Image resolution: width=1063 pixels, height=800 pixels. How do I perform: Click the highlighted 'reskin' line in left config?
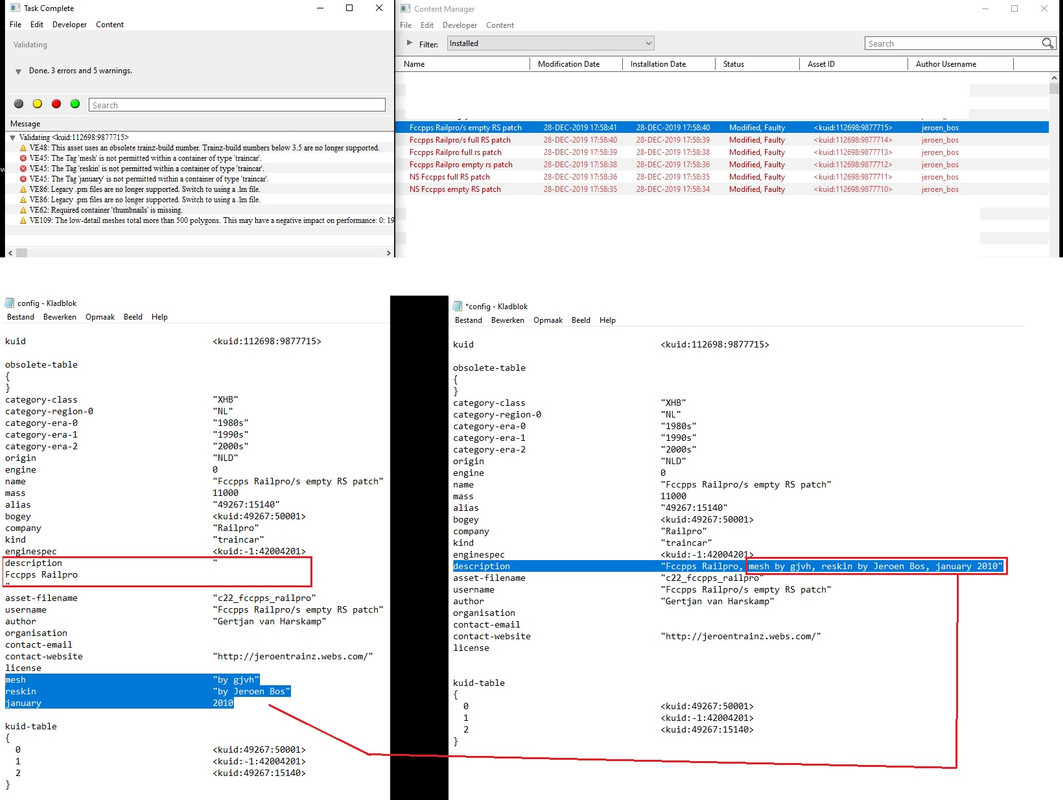(x=148, y=692)
